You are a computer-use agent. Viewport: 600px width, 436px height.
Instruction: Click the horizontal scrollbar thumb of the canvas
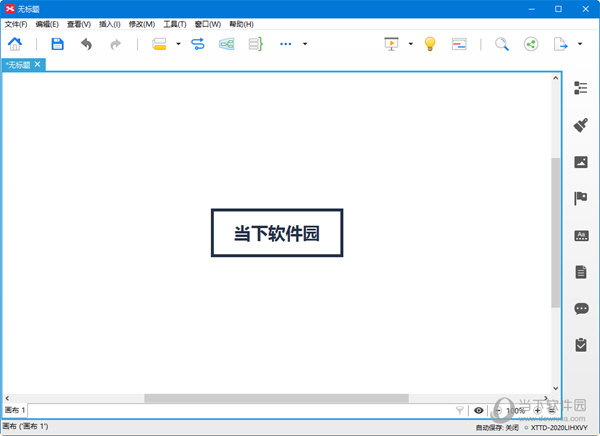coord(276,398)
